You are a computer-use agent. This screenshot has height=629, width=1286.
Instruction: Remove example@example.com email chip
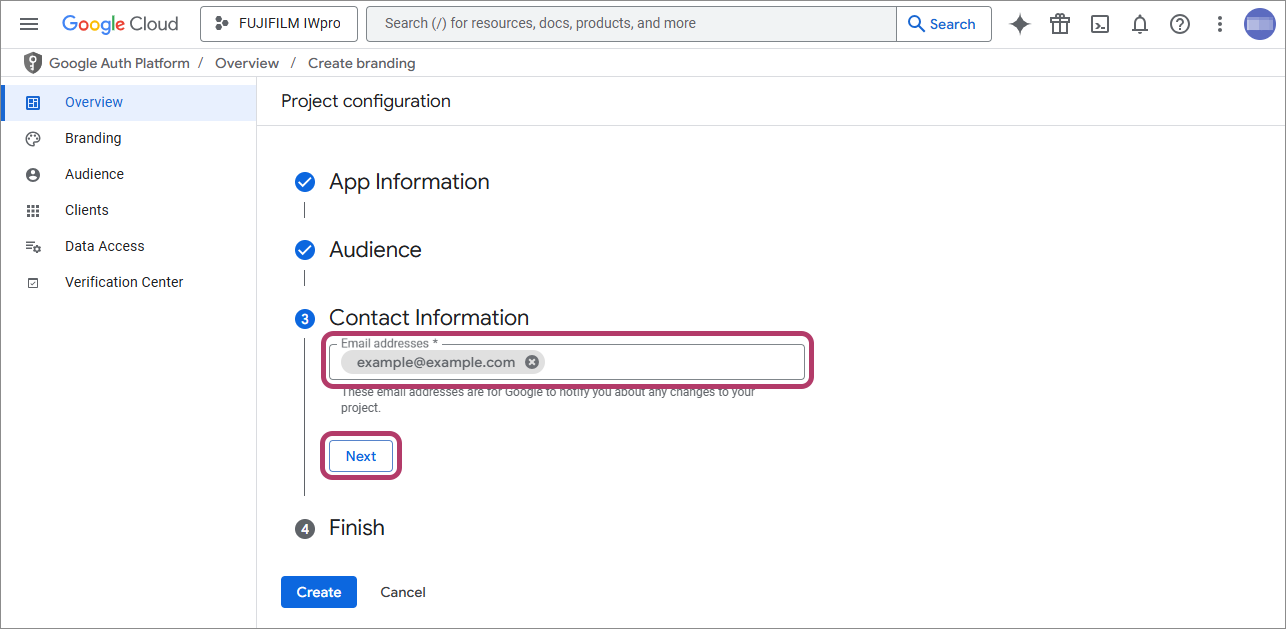[532, 362]
